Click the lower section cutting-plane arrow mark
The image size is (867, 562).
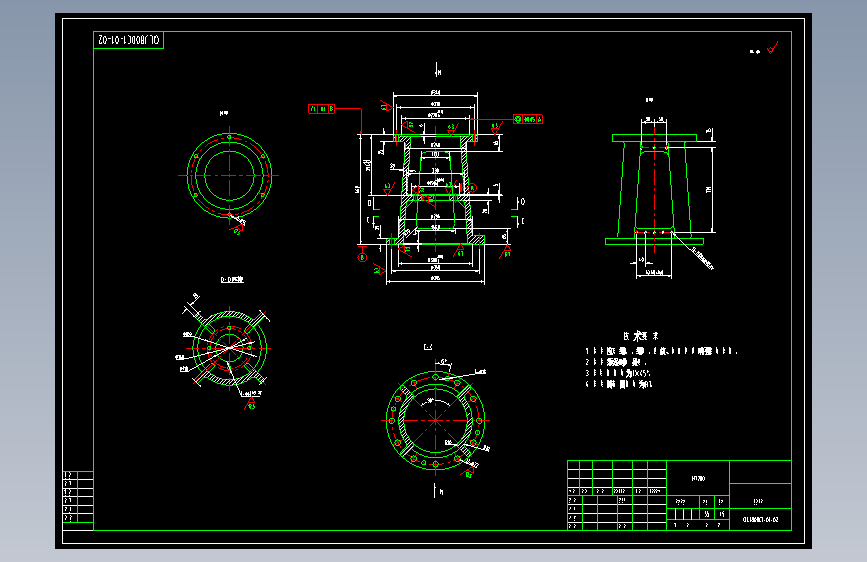tap(438, 491)
